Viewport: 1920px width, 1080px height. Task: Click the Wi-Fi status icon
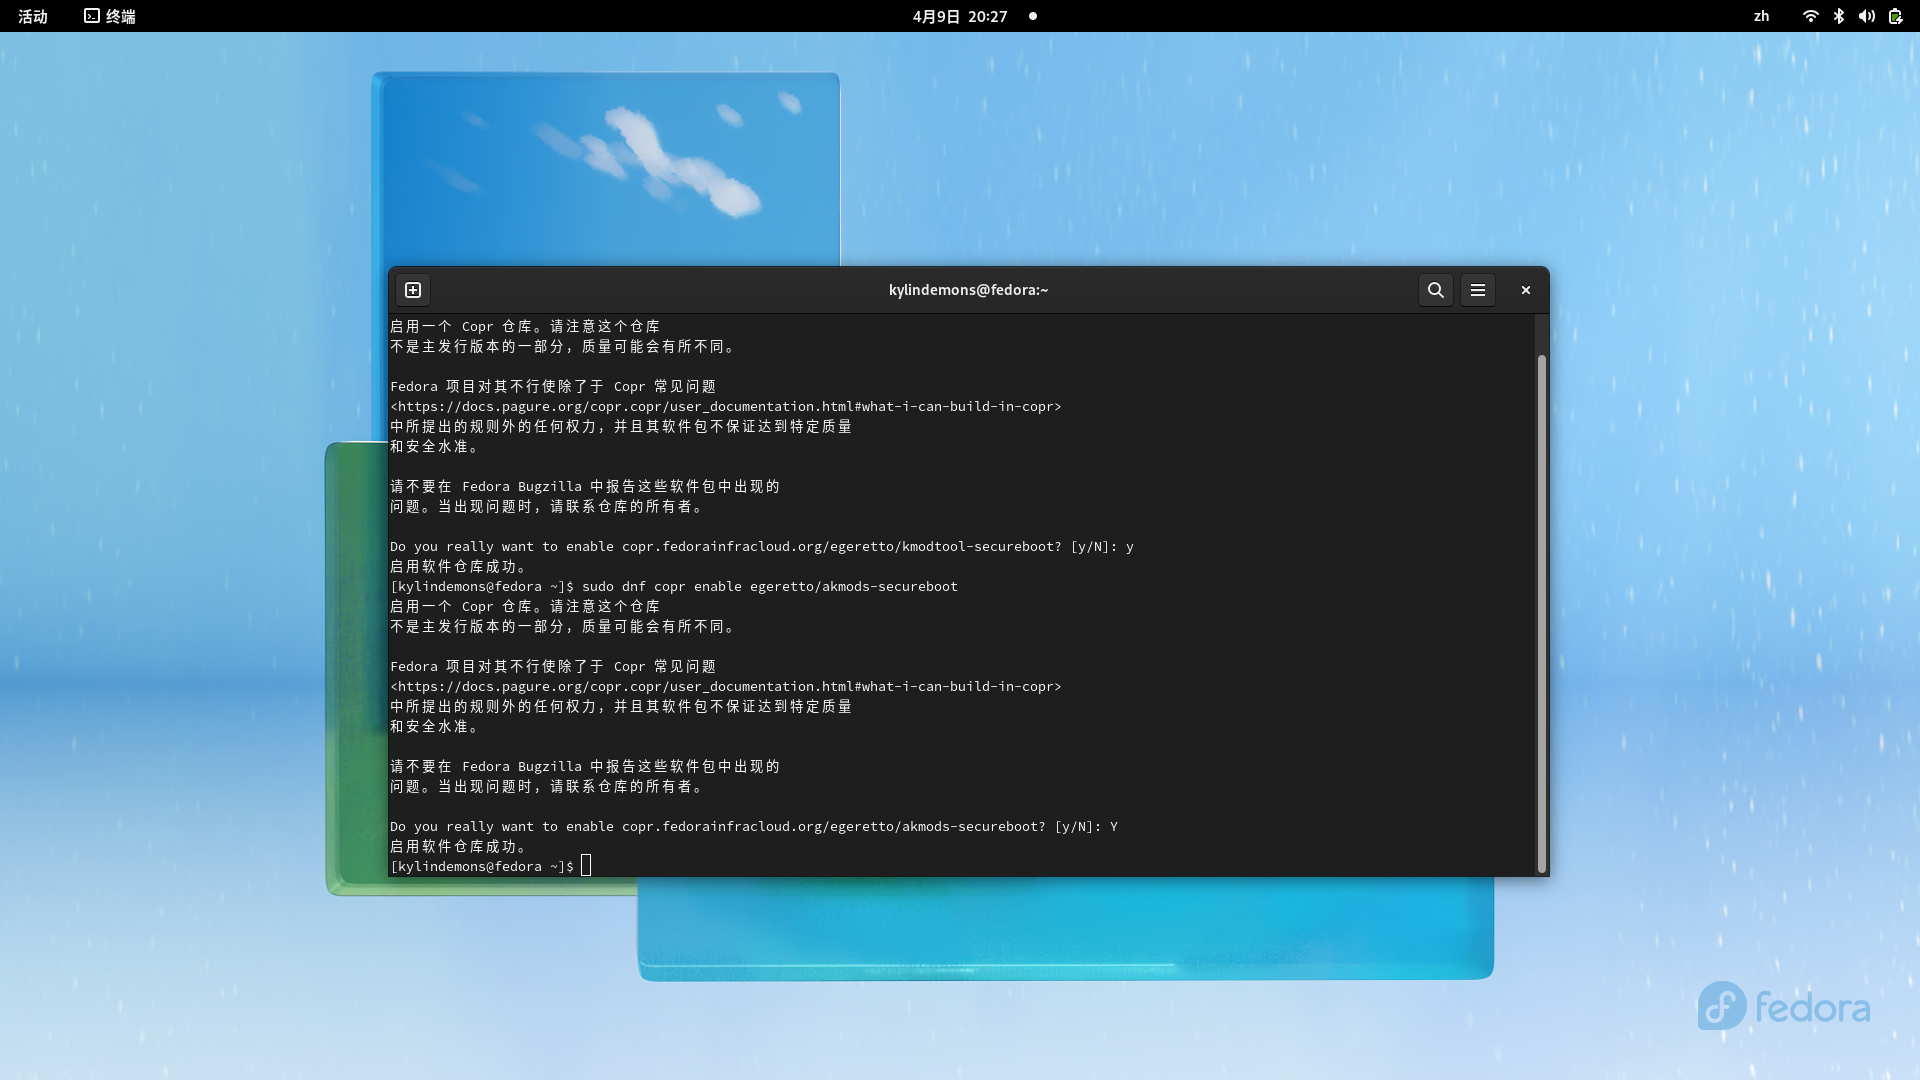pos(1810,16)
